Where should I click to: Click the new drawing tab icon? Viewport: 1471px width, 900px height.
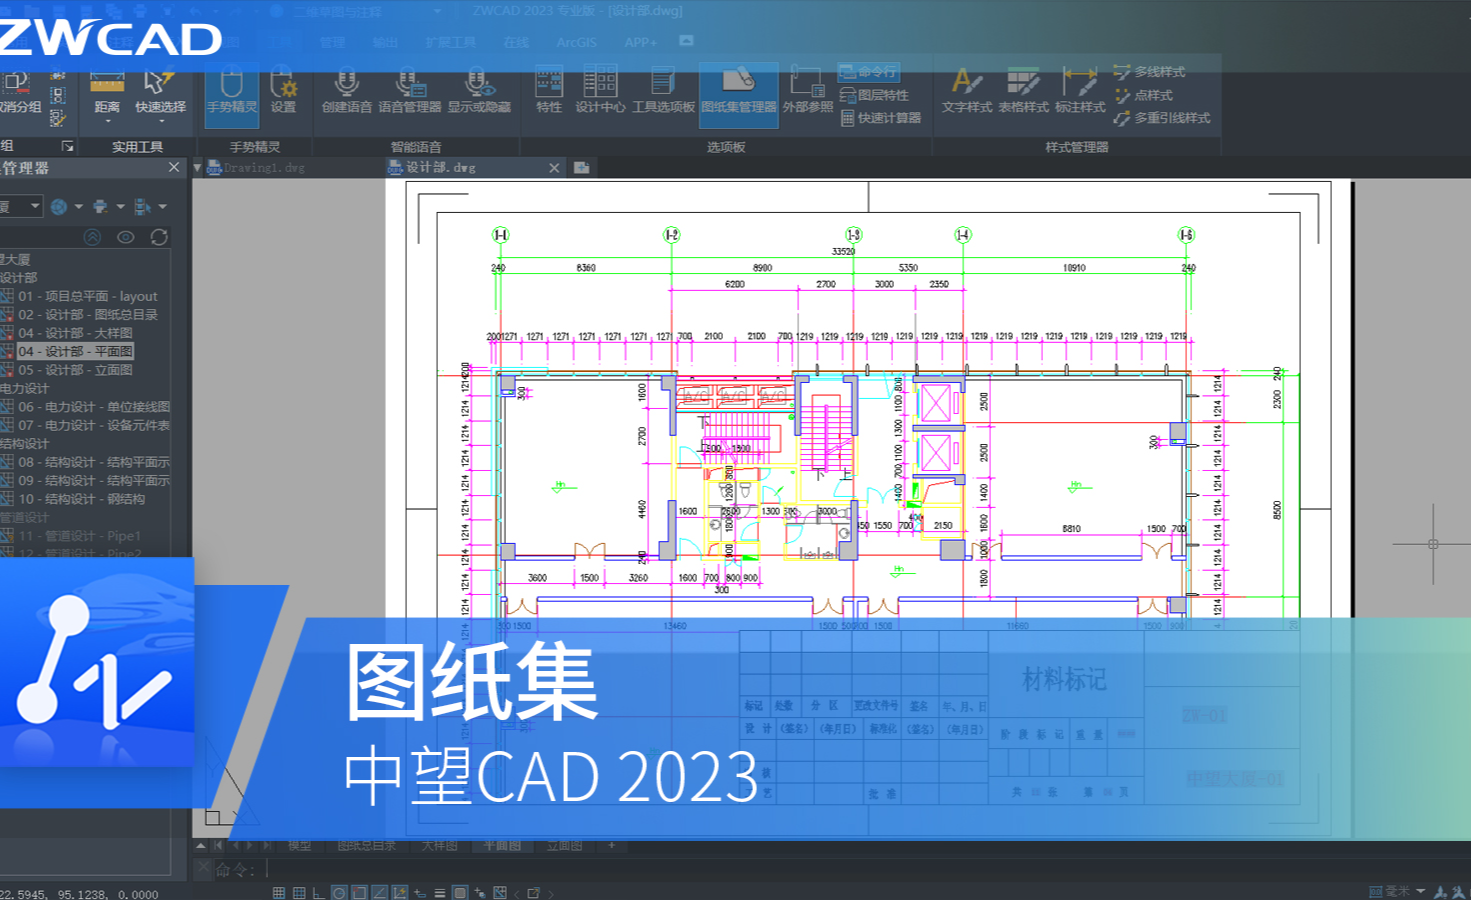(x=581, y=168)
